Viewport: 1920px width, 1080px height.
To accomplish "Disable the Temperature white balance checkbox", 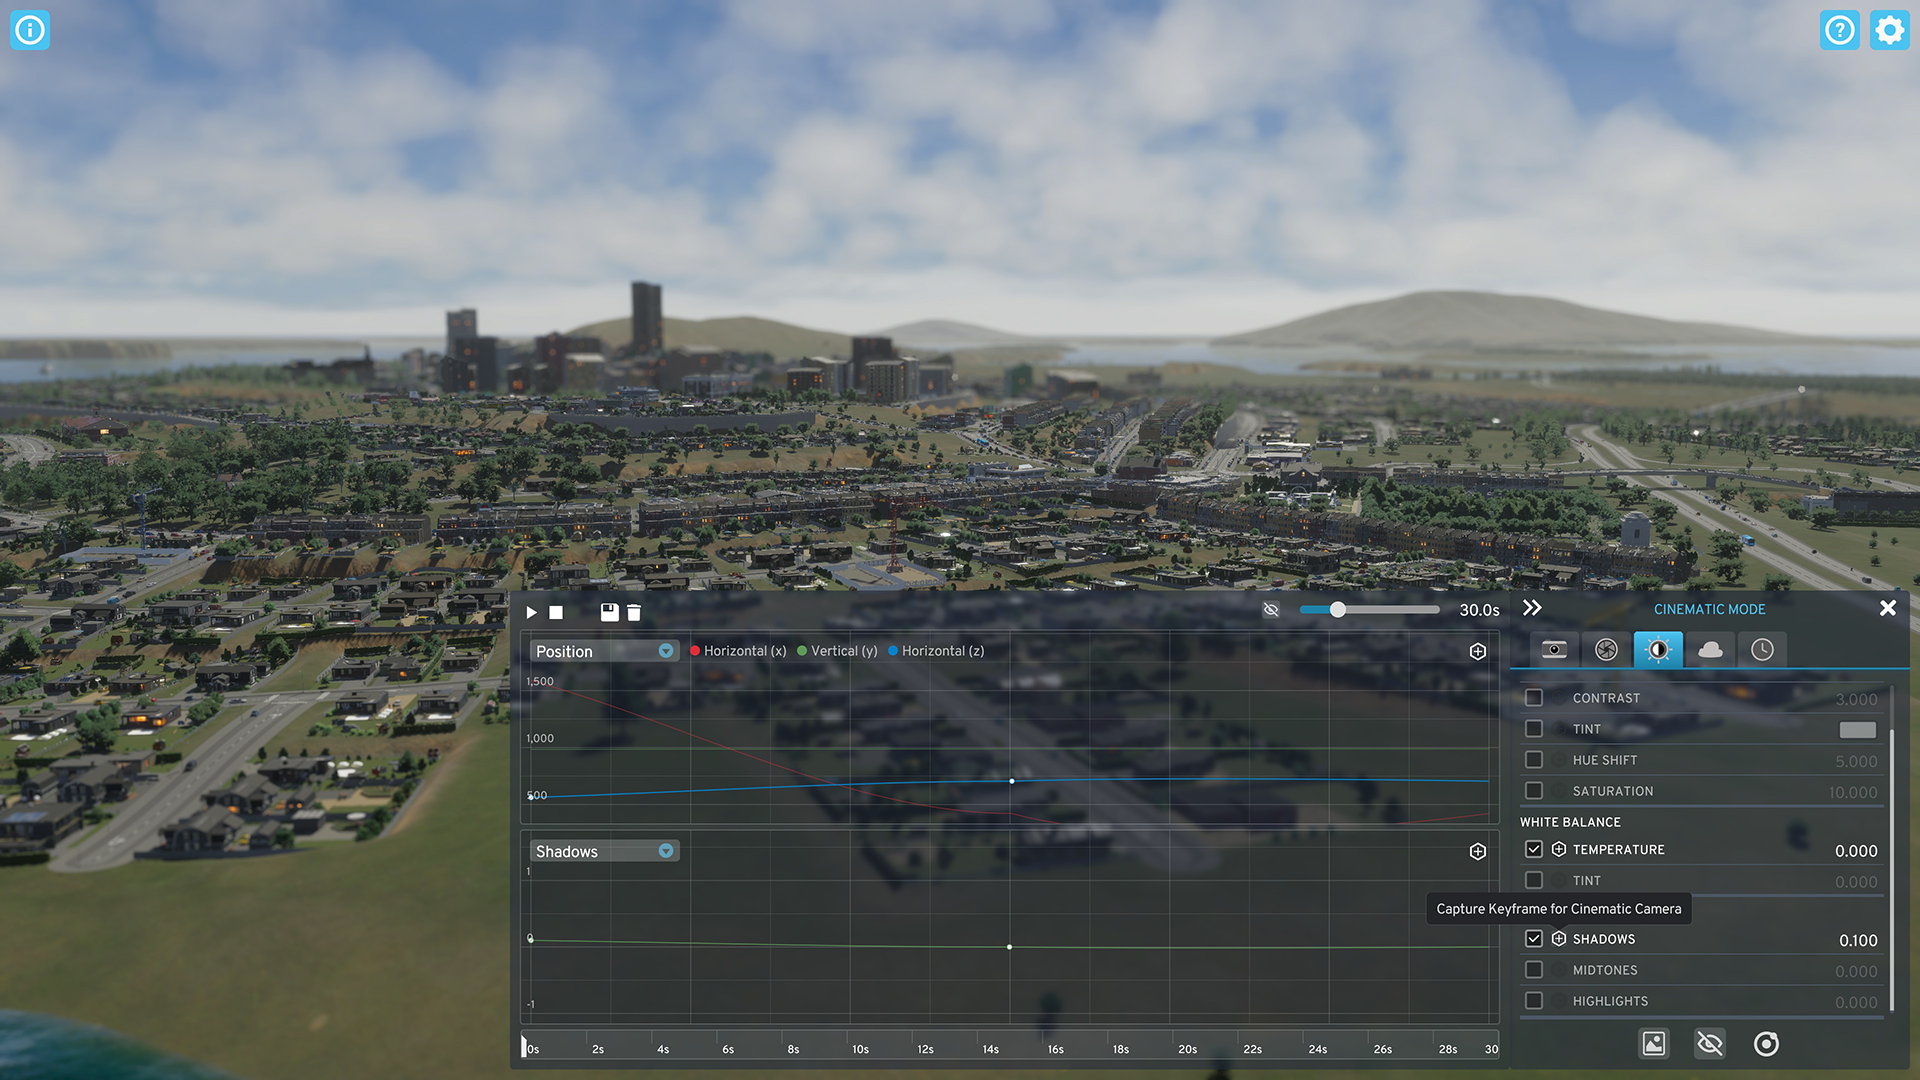I will click(1533, 849).
